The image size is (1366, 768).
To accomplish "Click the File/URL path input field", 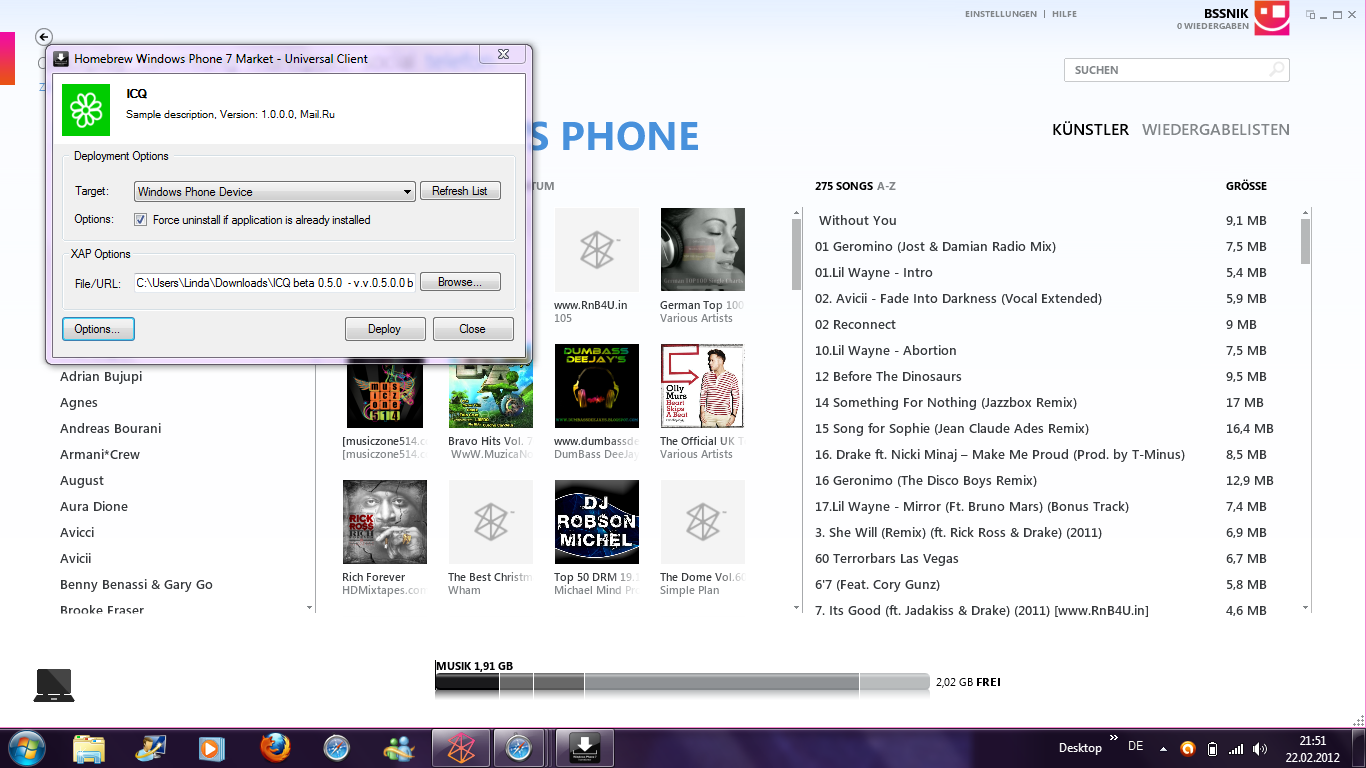I will coord(274,283).
